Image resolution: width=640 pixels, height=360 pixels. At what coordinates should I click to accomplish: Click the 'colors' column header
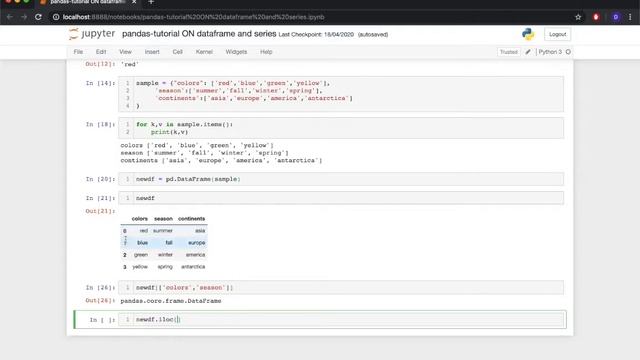tap(140, 219)
